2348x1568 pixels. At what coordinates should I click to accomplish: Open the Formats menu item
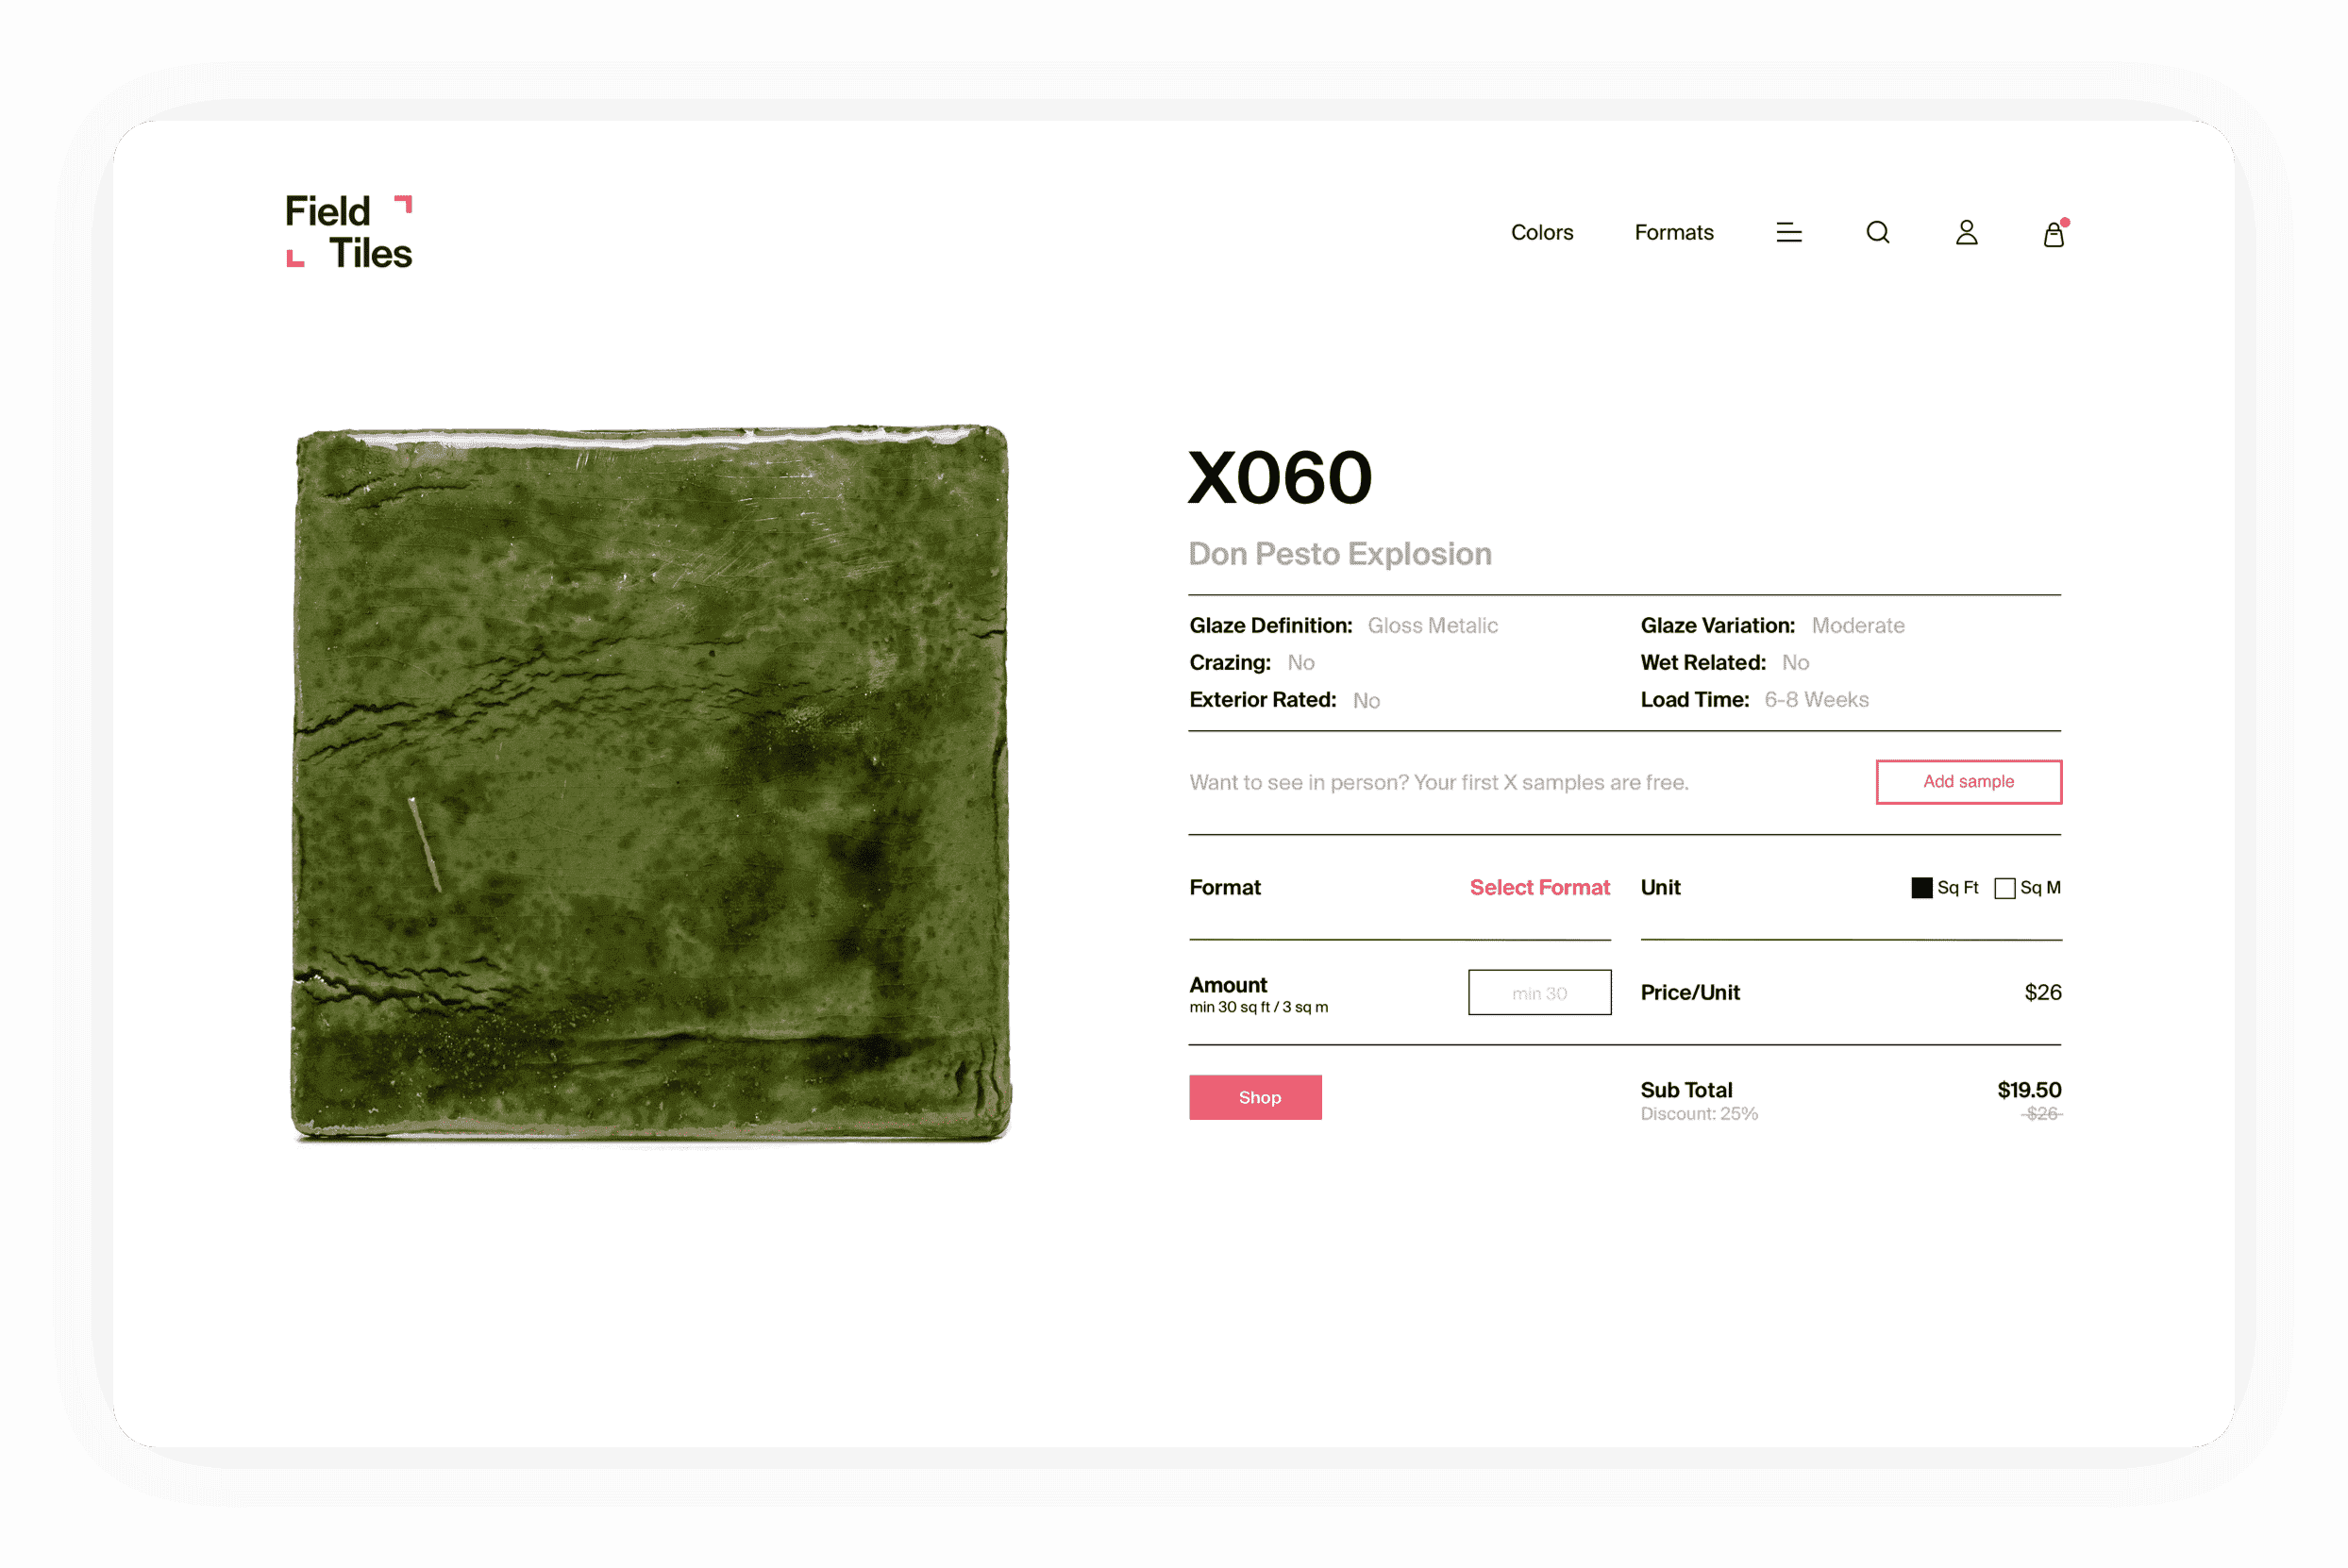tap(1673, 232)
